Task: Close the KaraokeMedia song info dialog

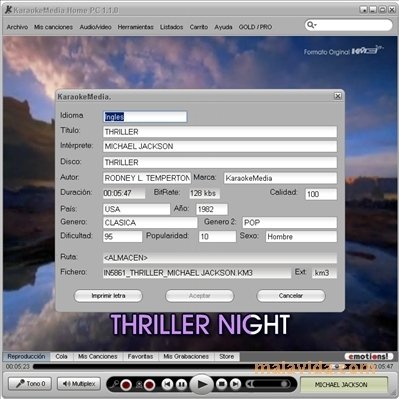Action: (337, 96)
